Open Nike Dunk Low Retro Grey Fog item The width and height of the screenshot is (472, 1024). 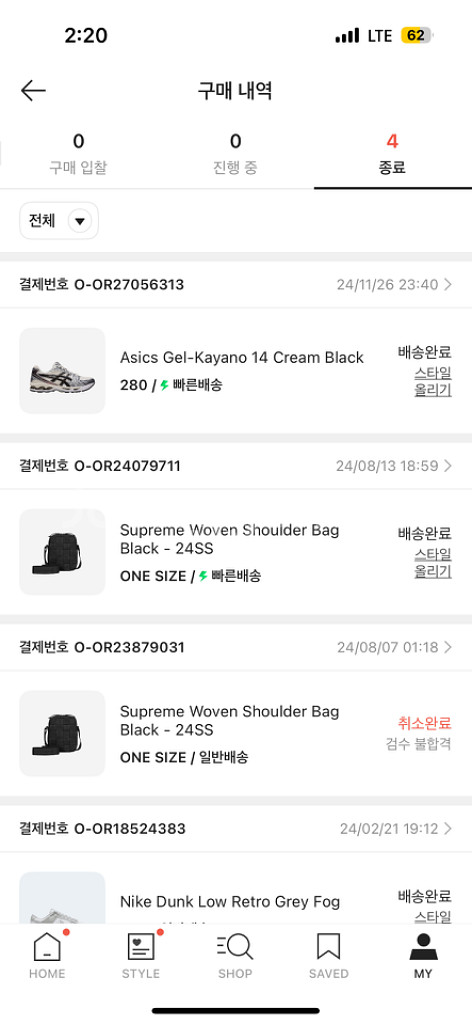[230, 902]
